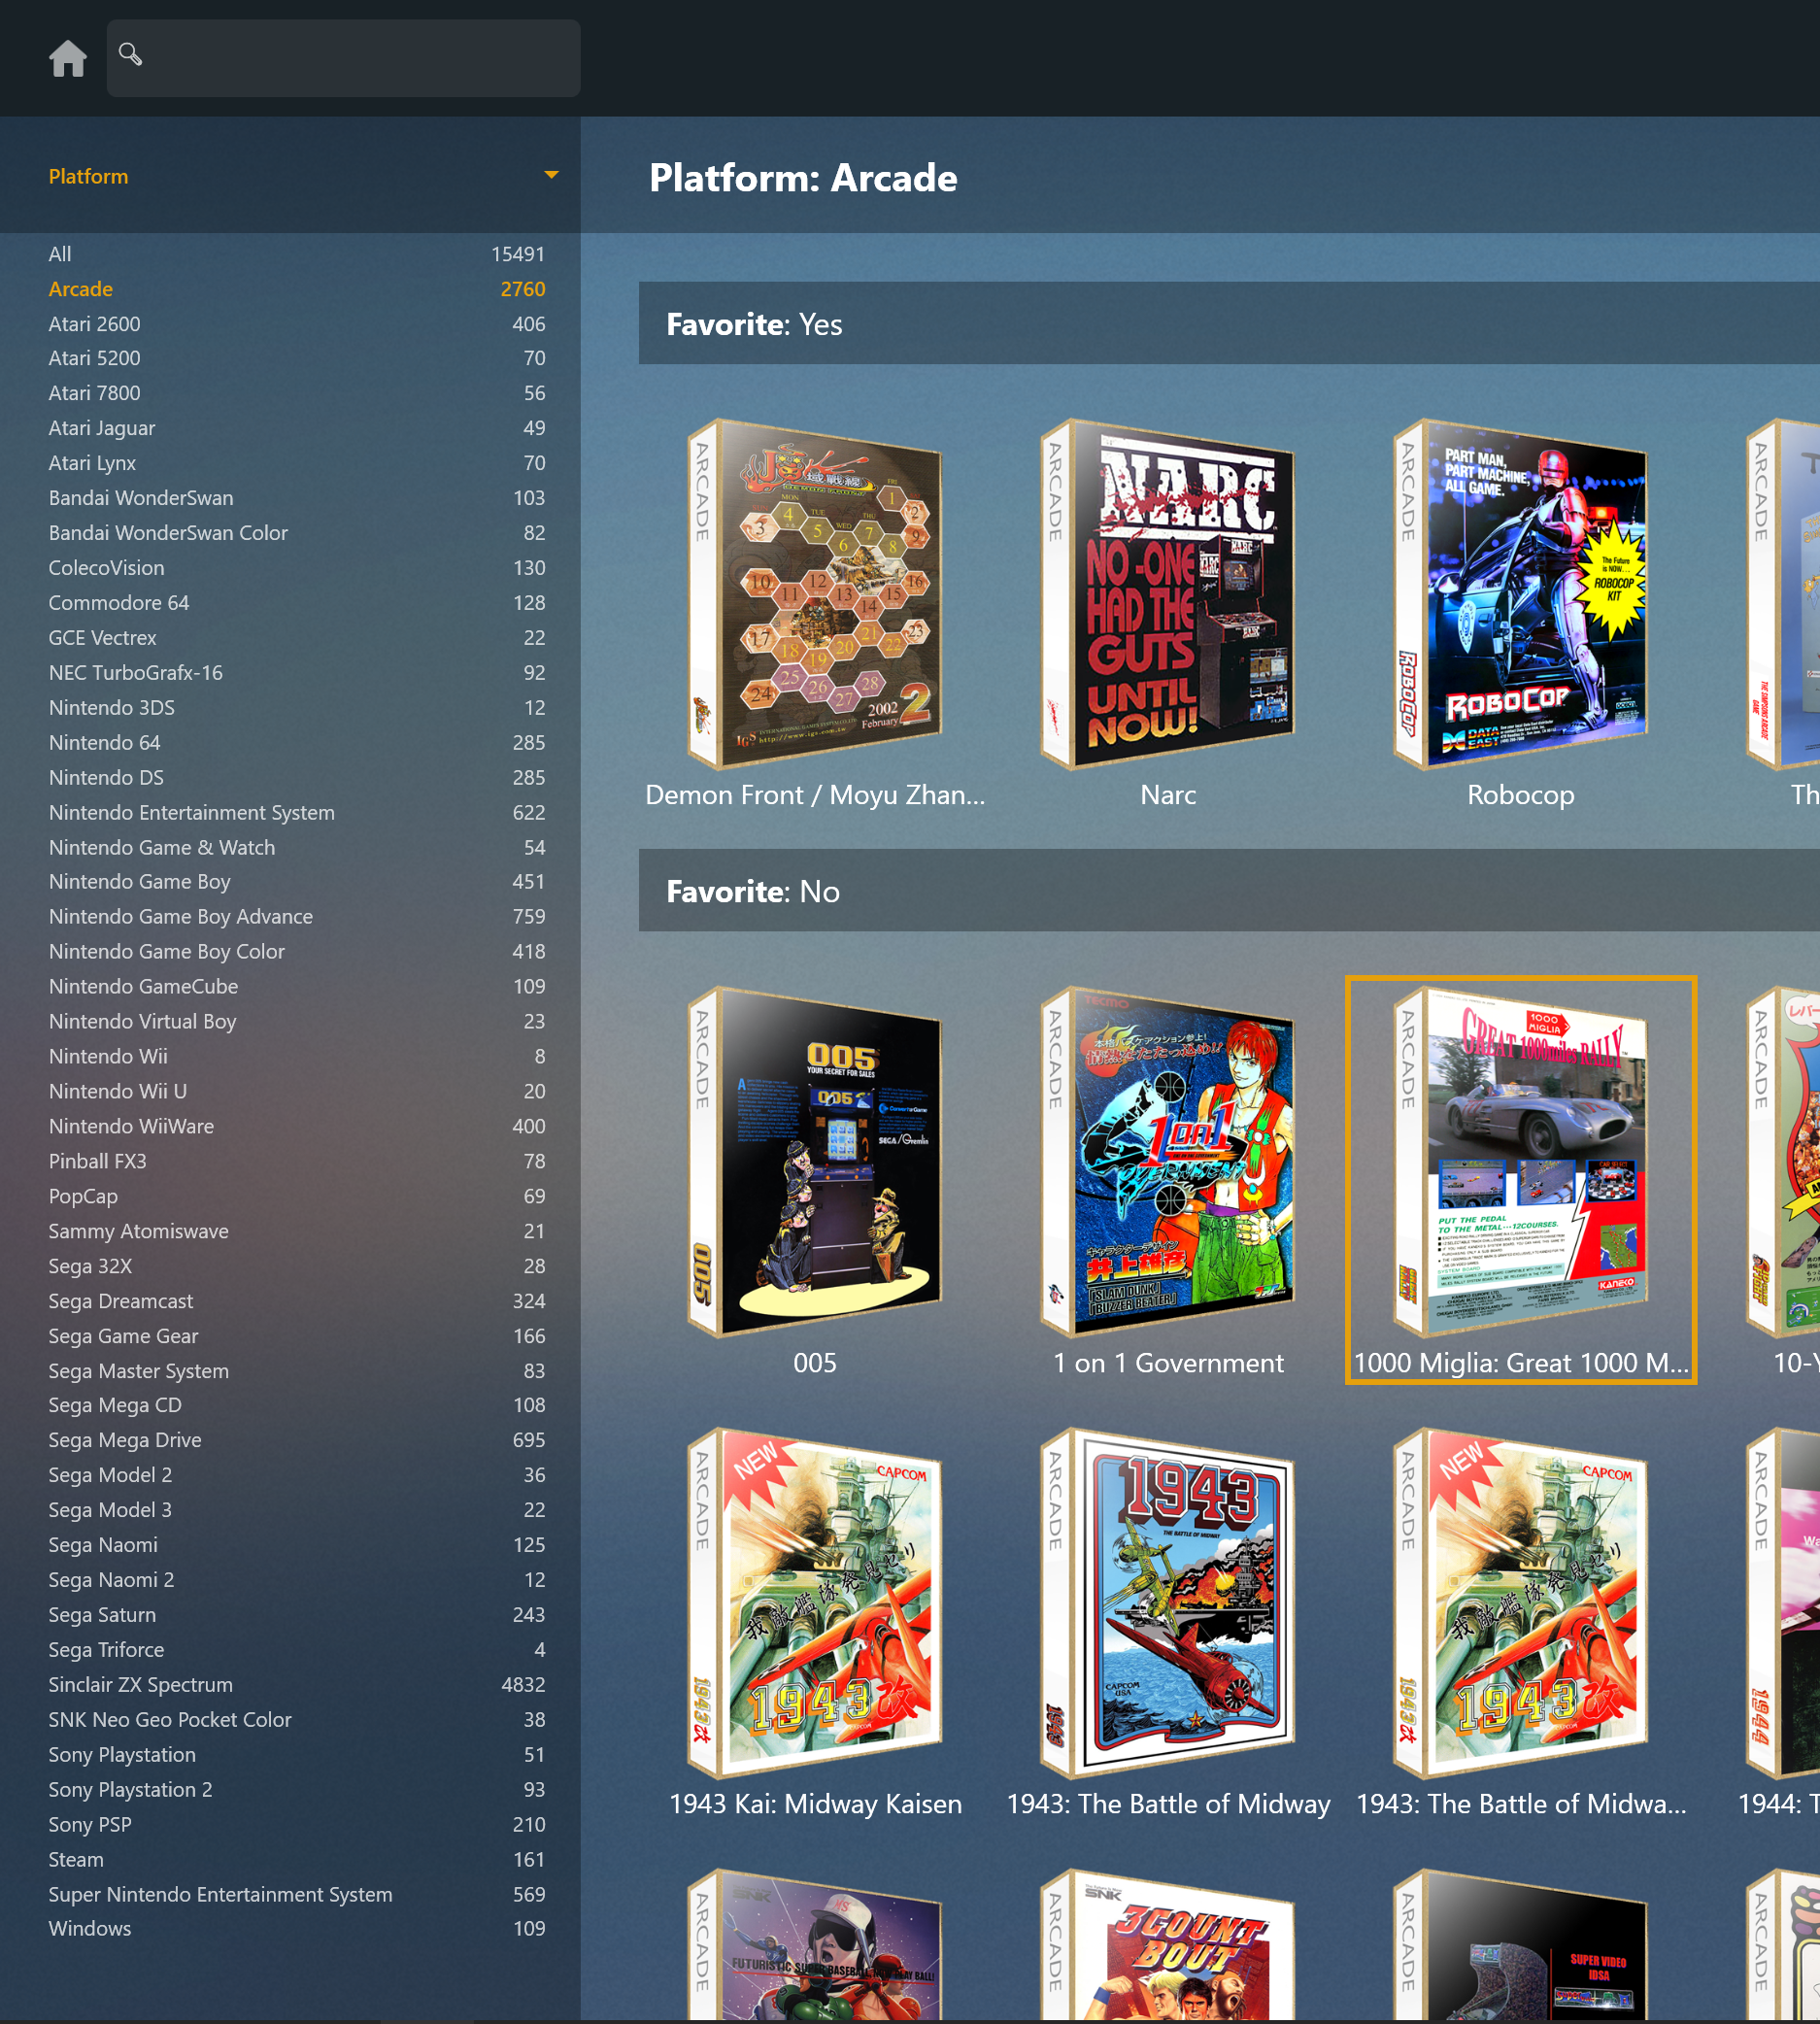Screen dimensions: 1820x2024
Task: Collapse the Favorite: Yes group header
Action: [x=1229, y=324]
